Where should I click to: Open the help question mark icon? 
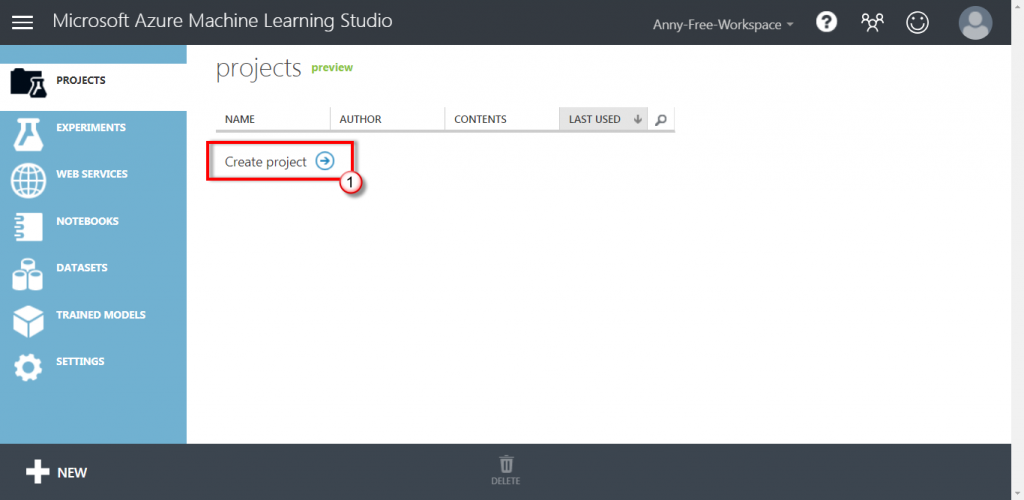827,23
